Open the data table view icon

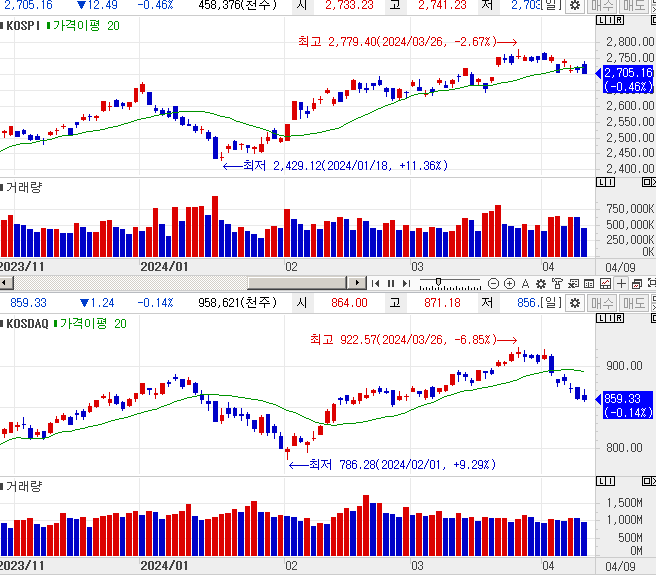click(x=589, y=283)
